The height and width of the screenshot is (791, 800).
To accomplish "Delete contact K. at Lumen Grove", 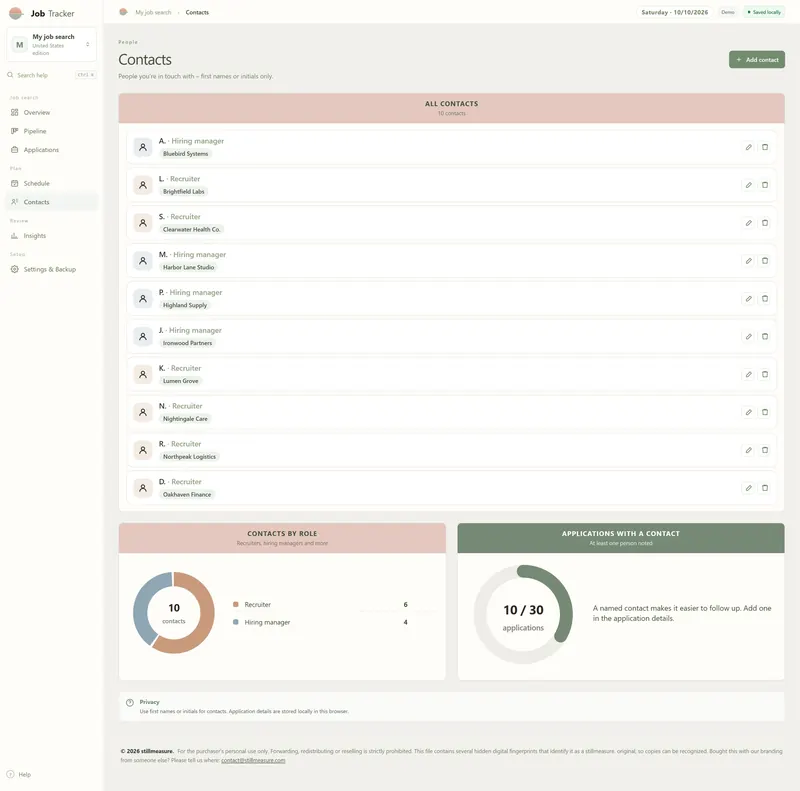I will tap(765, 375).
